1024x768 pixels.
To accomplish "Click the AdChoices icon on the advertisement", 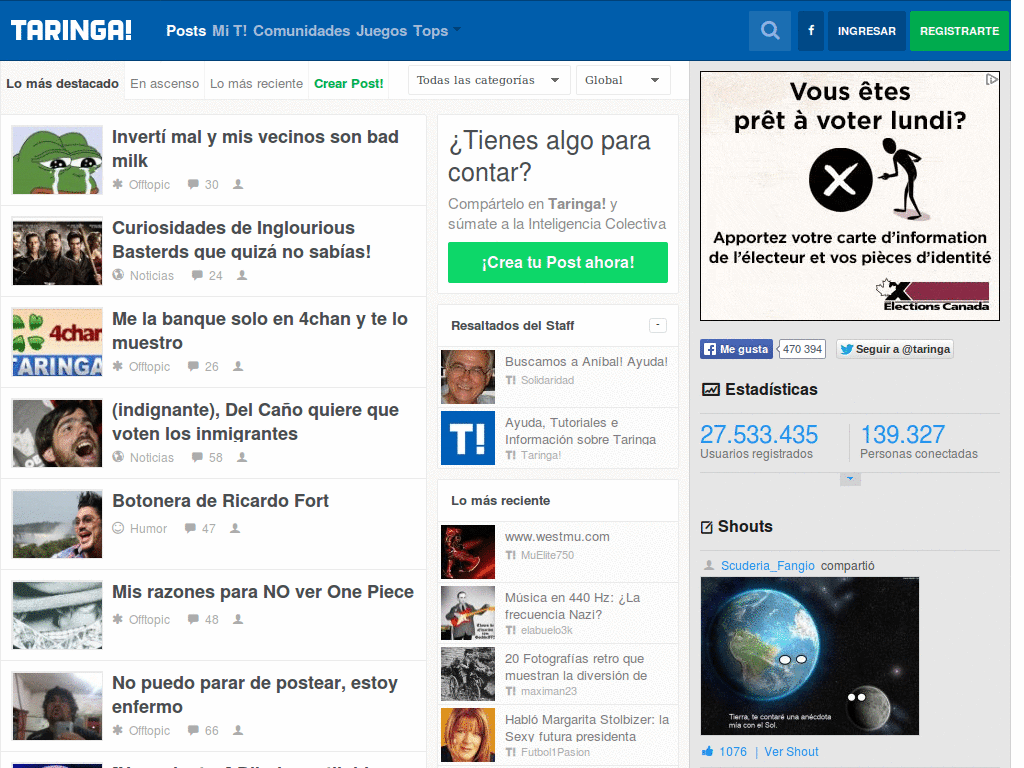I will pos(992,79).
